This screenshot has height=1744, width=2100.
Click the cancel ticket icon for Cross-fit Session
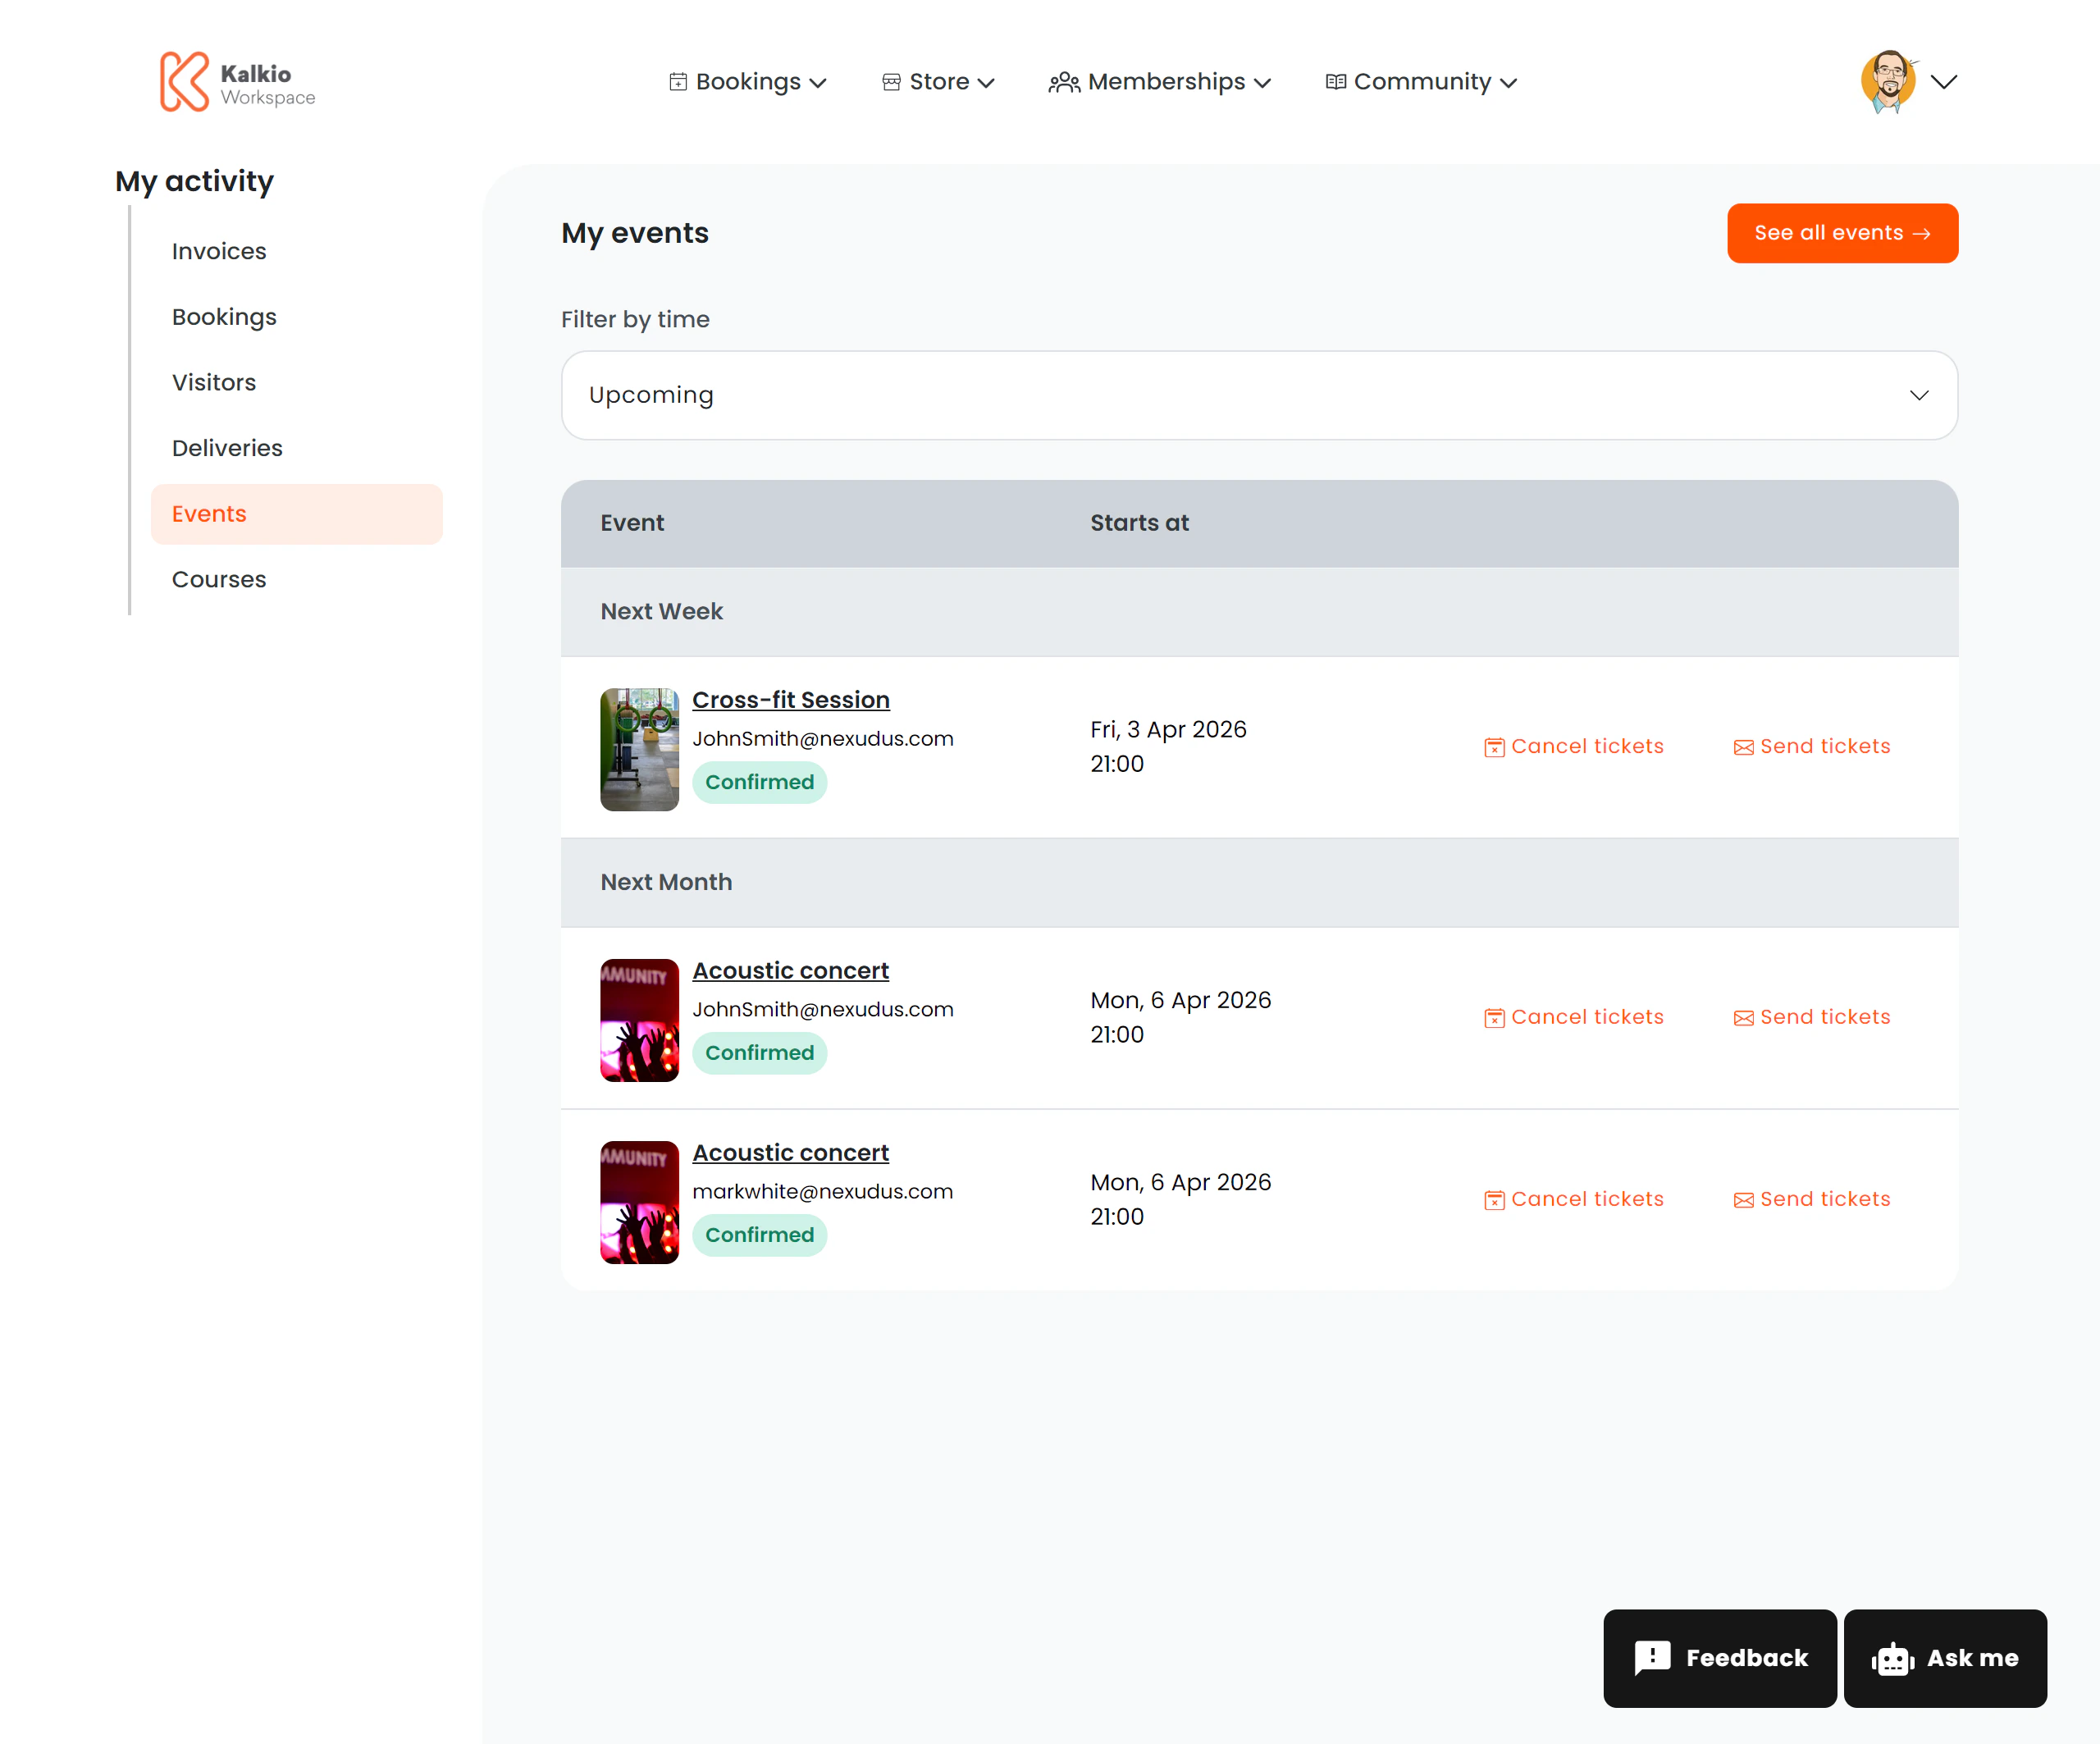coord(1494,746)
